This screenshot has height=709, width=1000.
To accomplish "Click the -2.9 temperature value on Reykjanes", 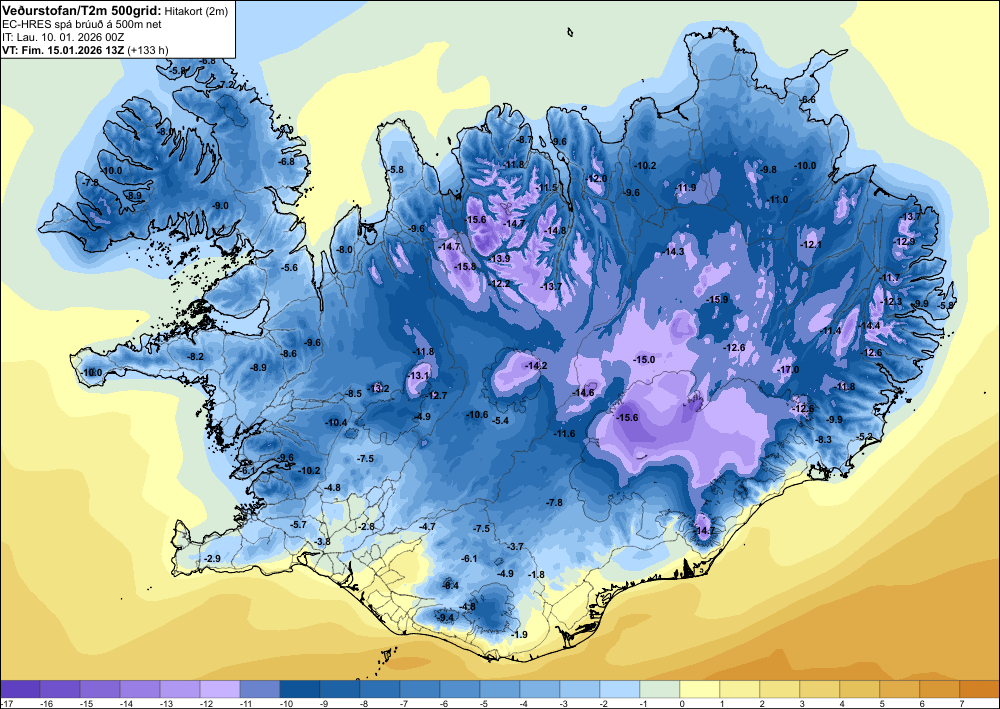I will pyautogui.click(x=212, y=559).
